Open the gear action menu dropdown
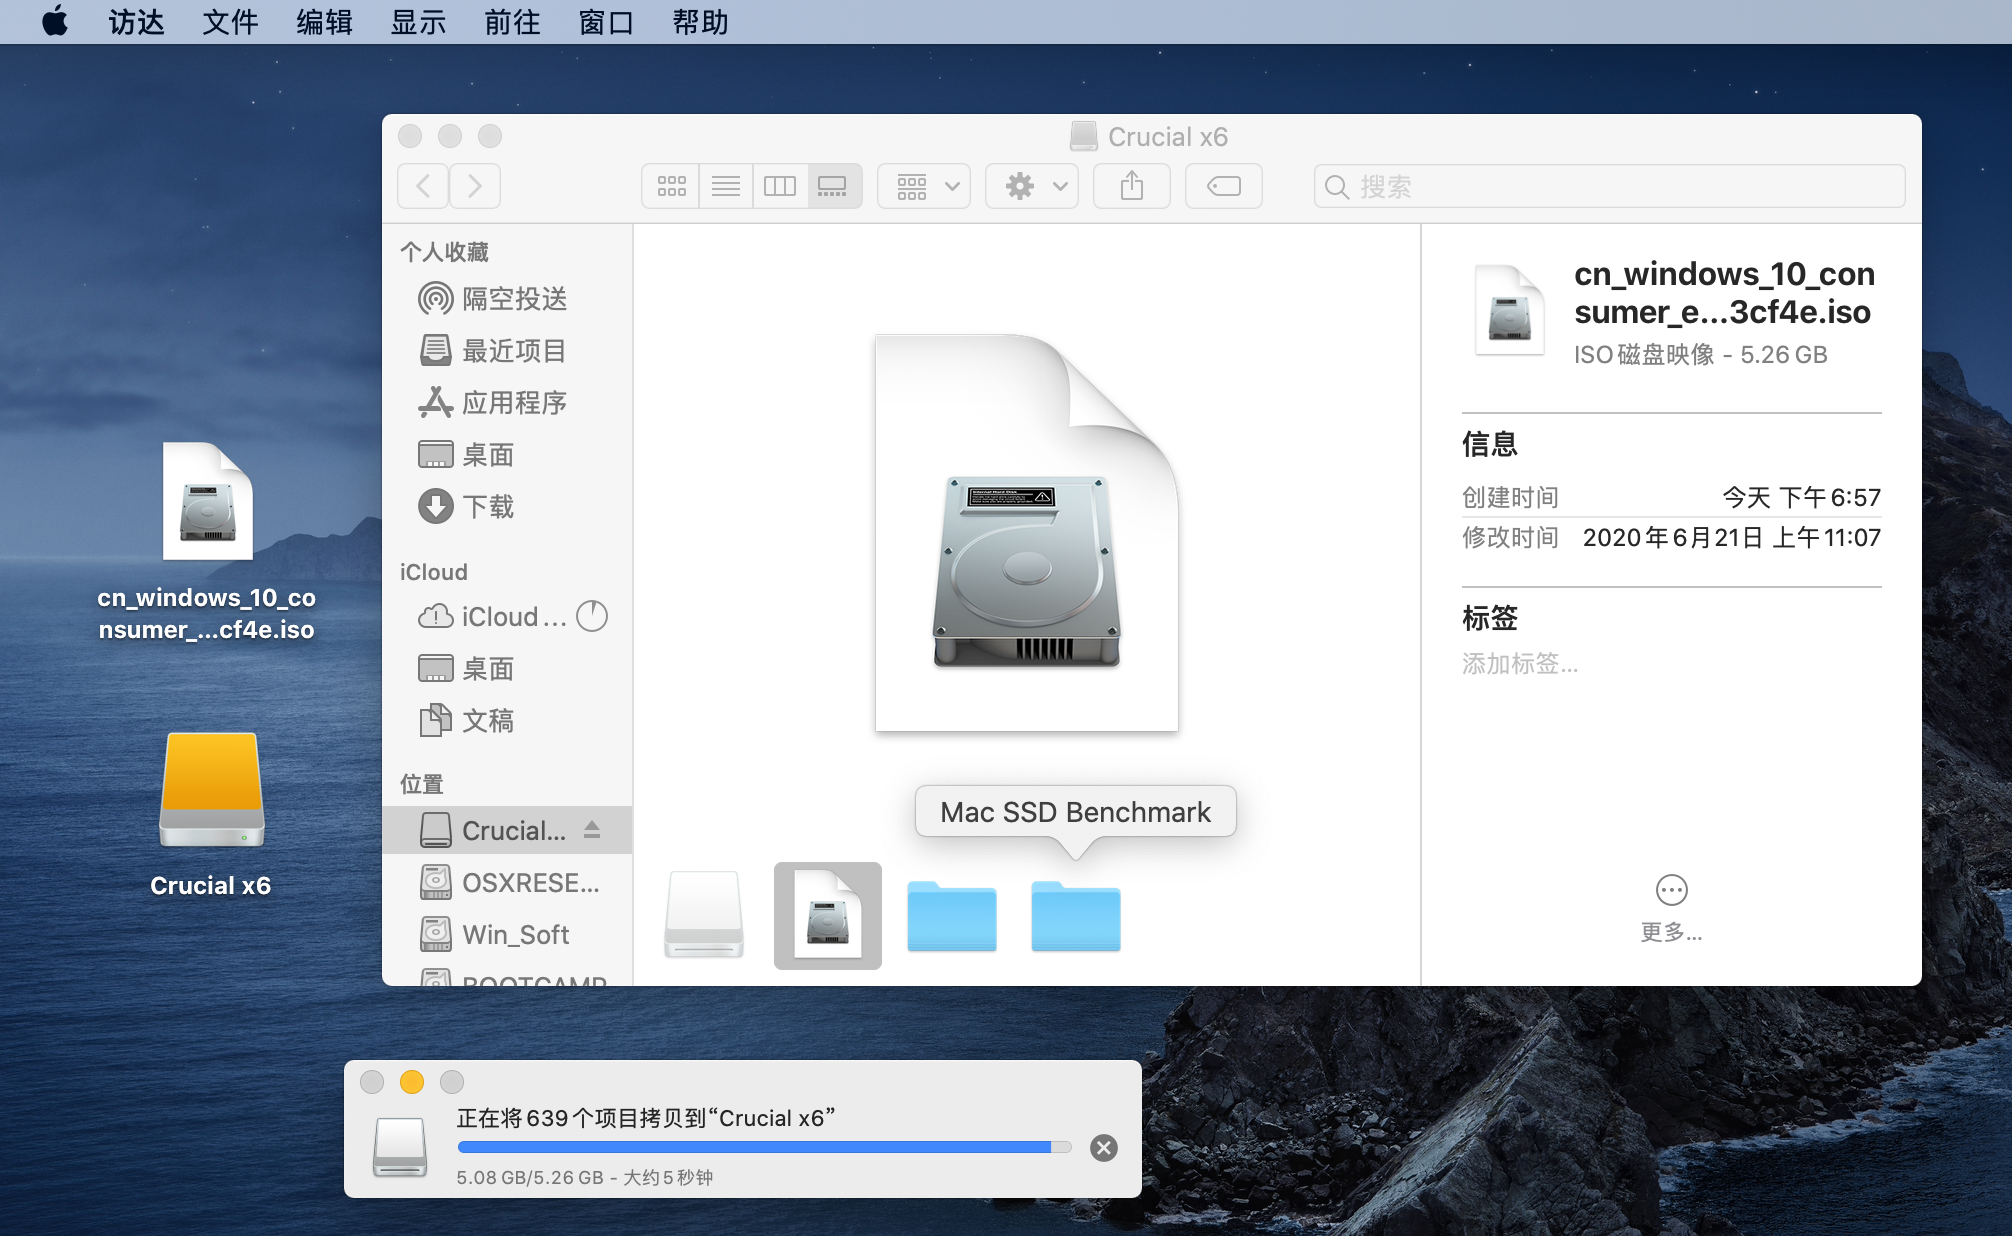 click(1032, 186)
